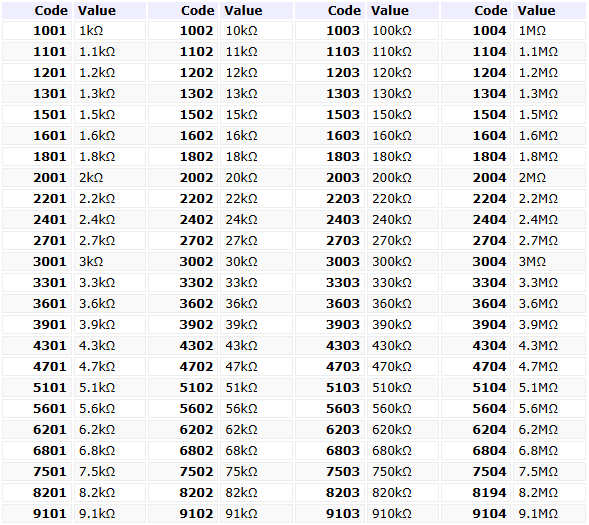Select code 5103

329,388
